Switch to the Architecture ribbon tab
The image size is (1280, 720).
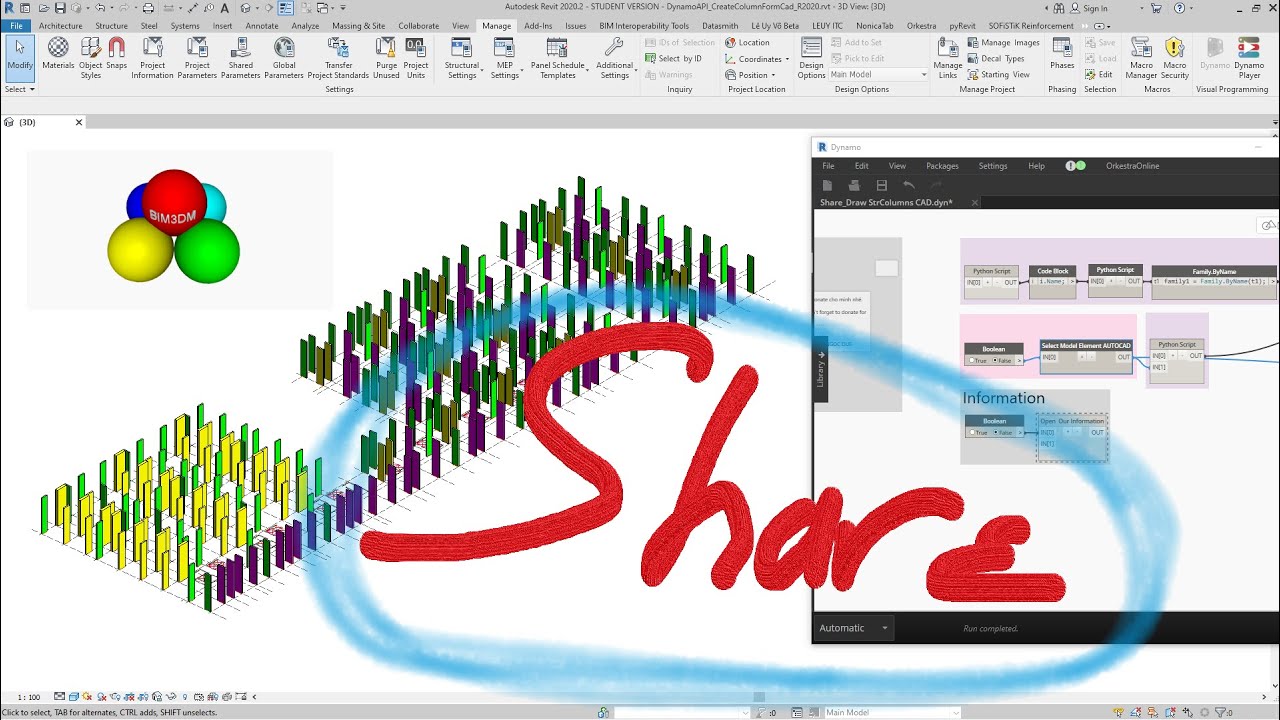tap(60, 26)
